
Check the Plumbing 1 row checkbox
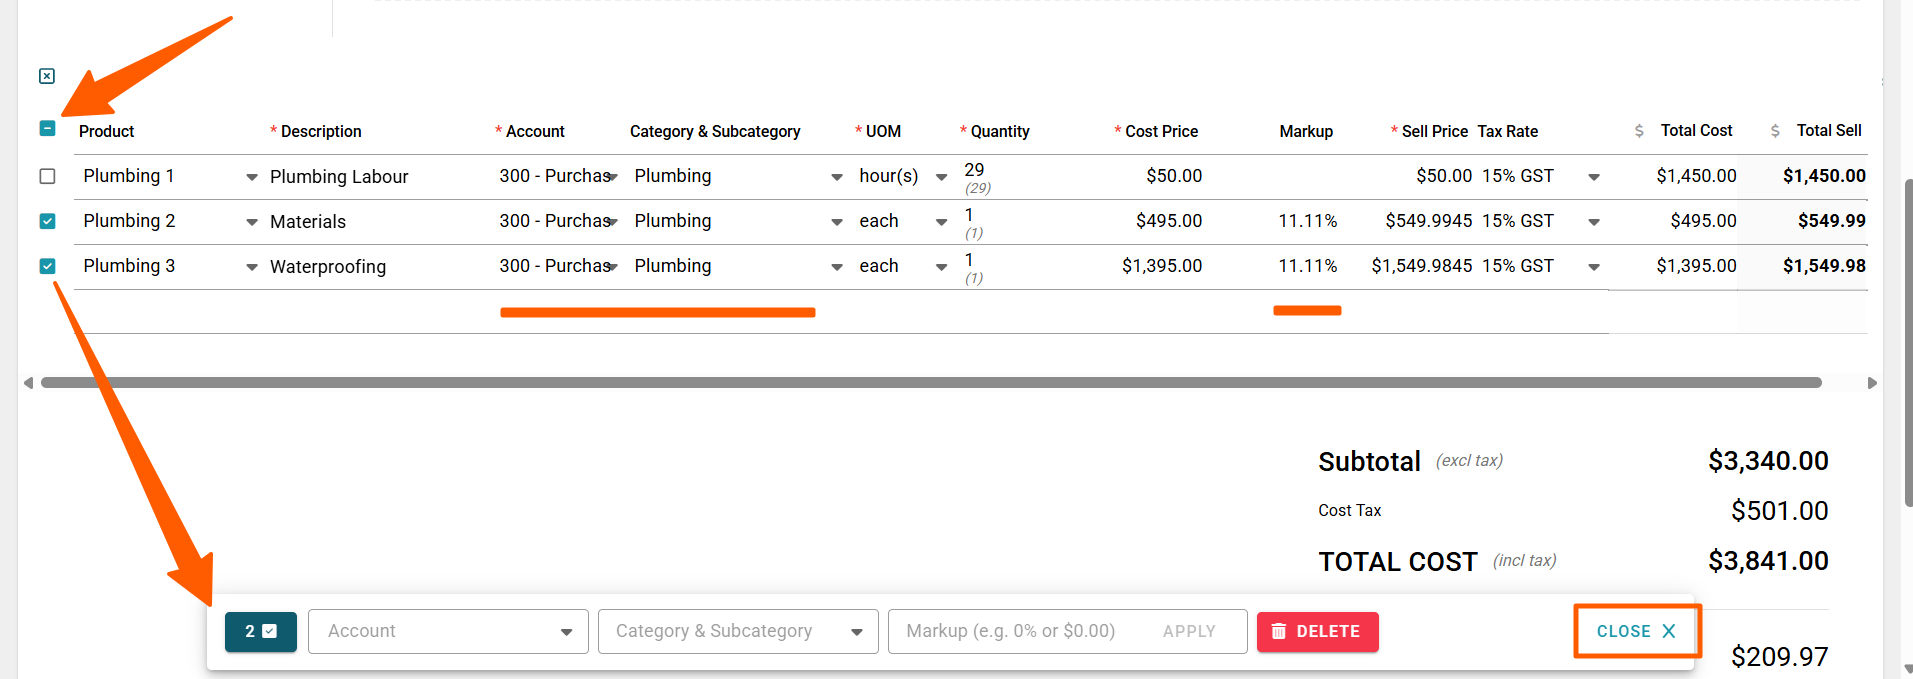click(x=47, y=176)
